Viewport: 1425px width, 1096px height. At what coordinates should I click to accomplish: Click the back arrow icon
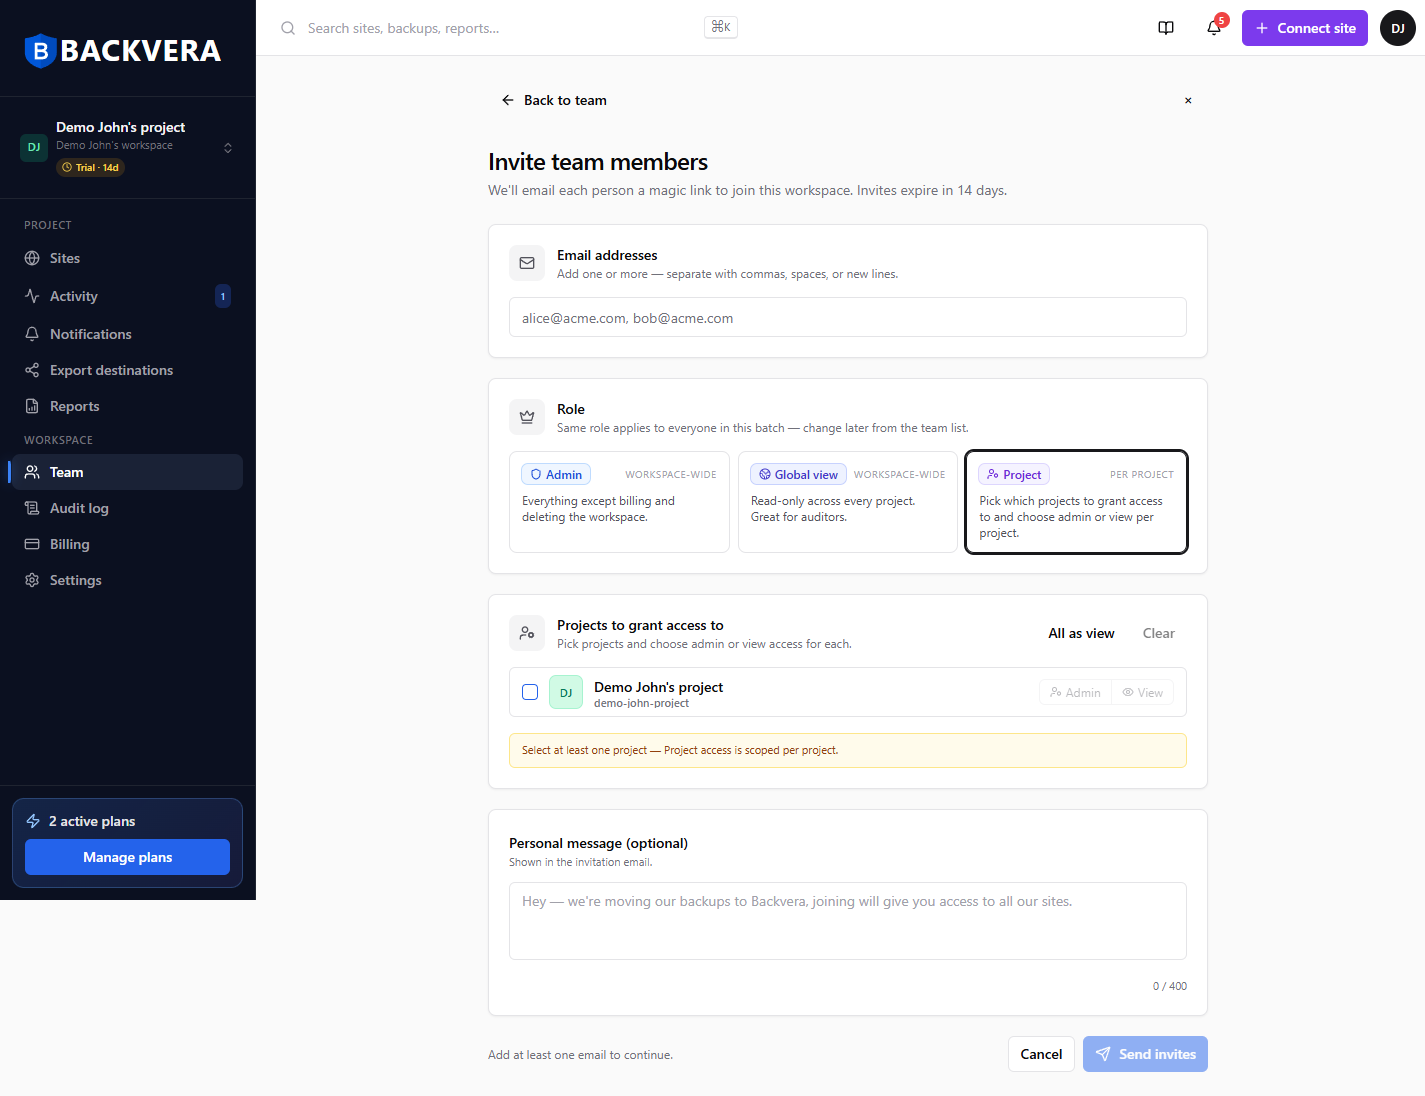[508, 100]
